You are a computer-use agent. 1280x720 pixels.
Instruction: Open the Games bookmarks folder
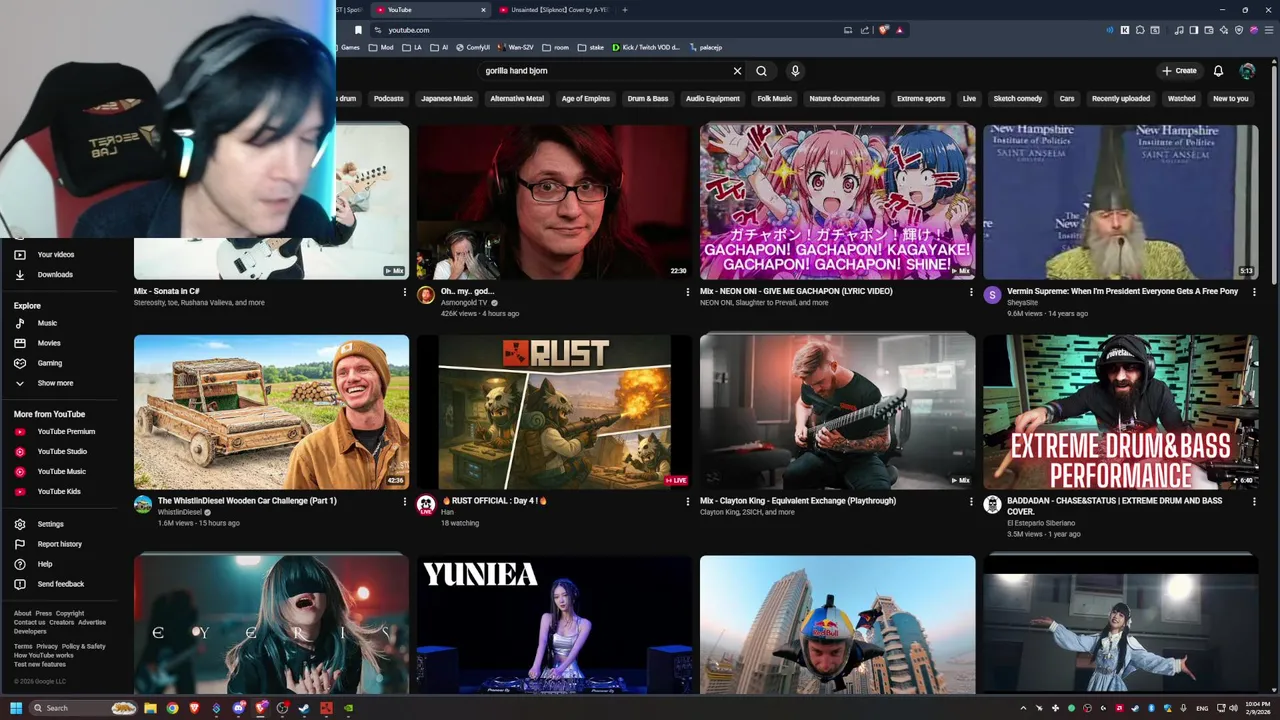pos(350,47)
